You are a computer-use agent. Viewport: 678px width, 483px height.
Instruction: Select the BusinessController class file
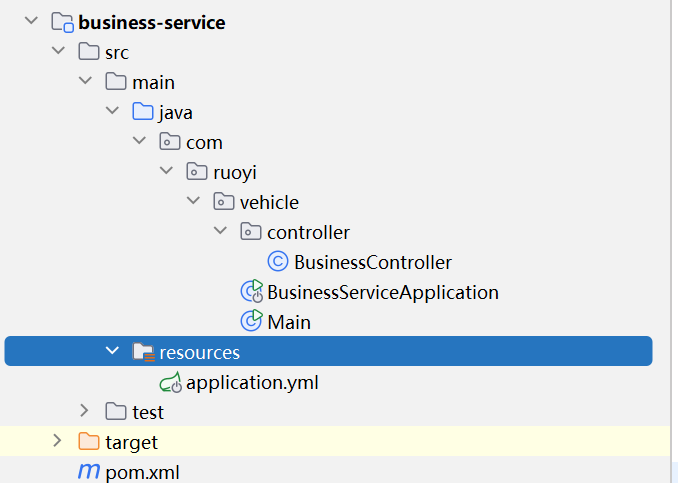pyautogui.click(x=372, y=263)
